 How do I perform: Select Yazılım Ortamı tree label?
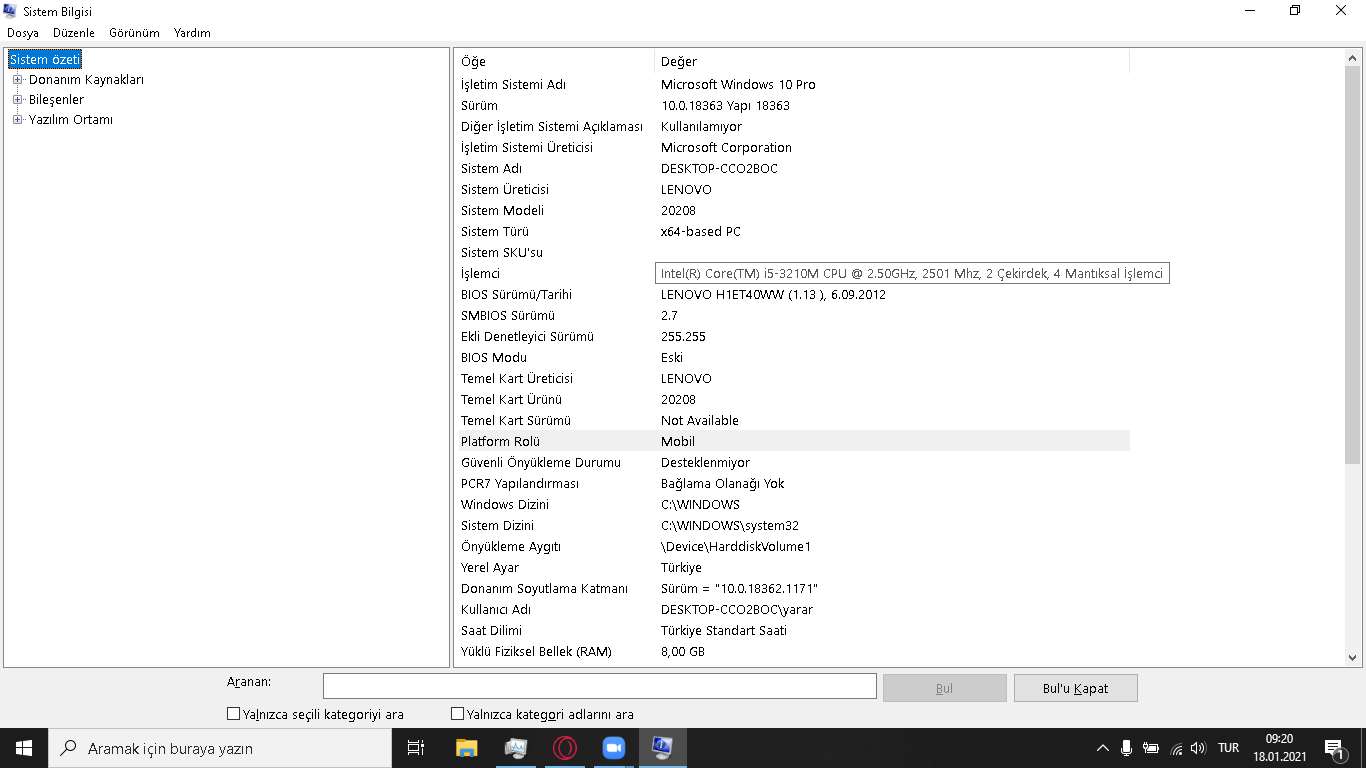pyautogui.click(x=71, y=120)
